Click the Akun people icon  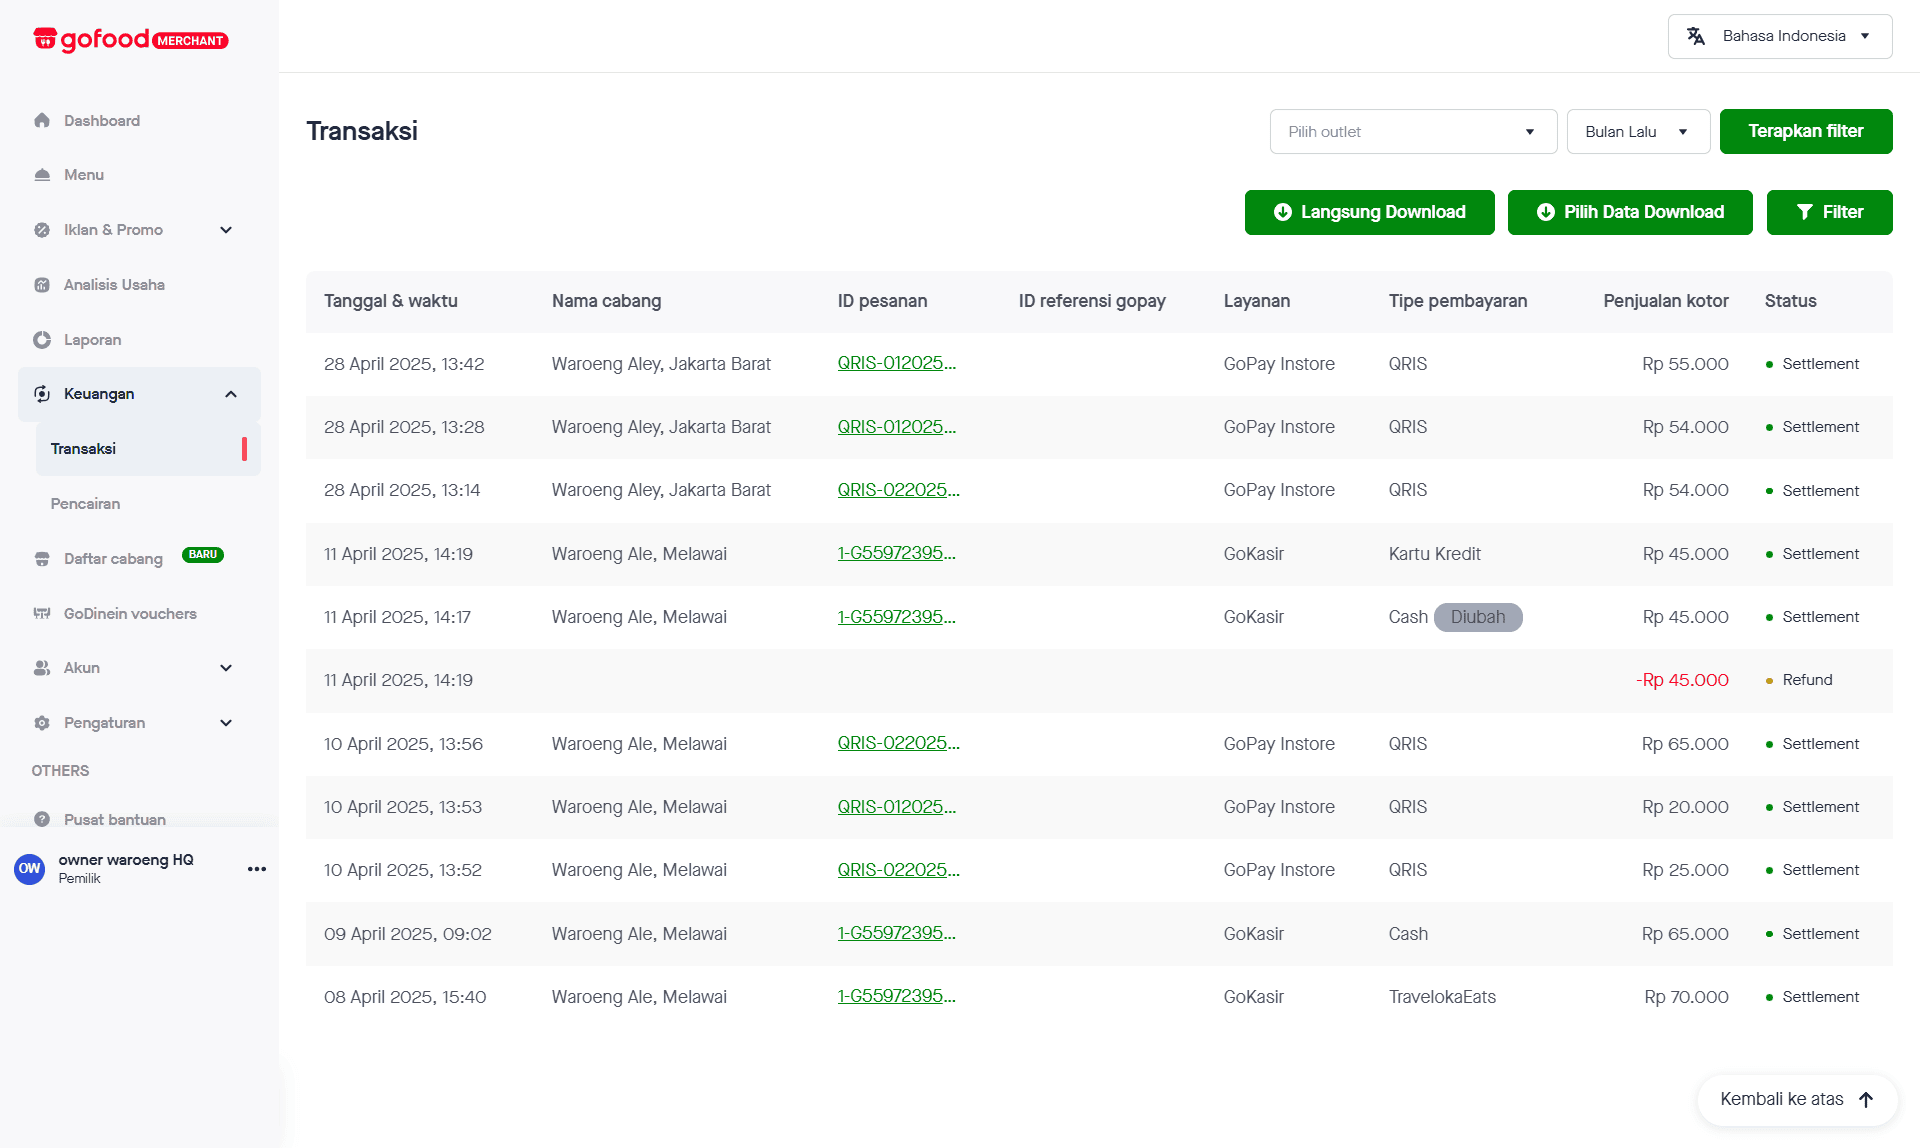click(x=42, y=668)
